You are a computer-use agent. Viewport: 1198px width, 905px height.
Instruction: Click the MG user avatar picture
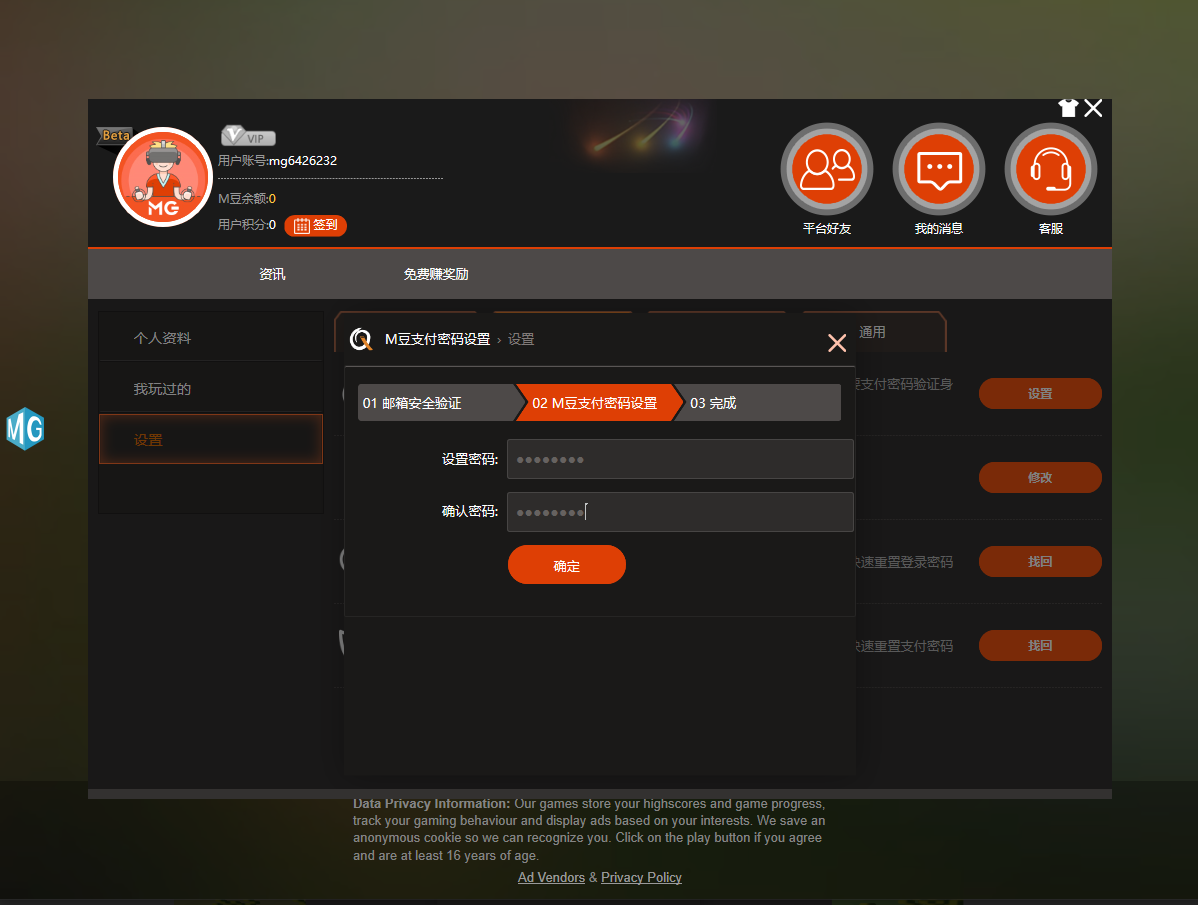[x=163, y=177]
